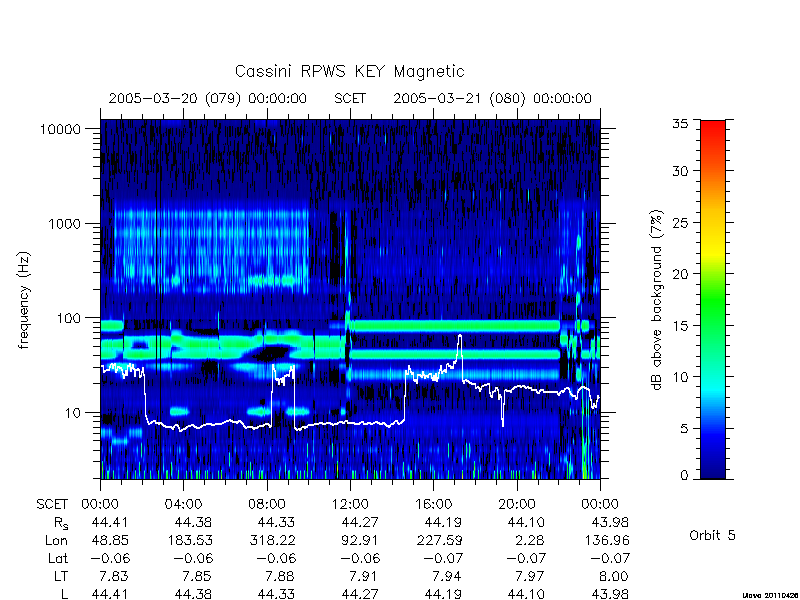Click the end date '2005-03-21 (080) 00:00:00'
This screenshot has width=800, height=600.
coord(492,98)
